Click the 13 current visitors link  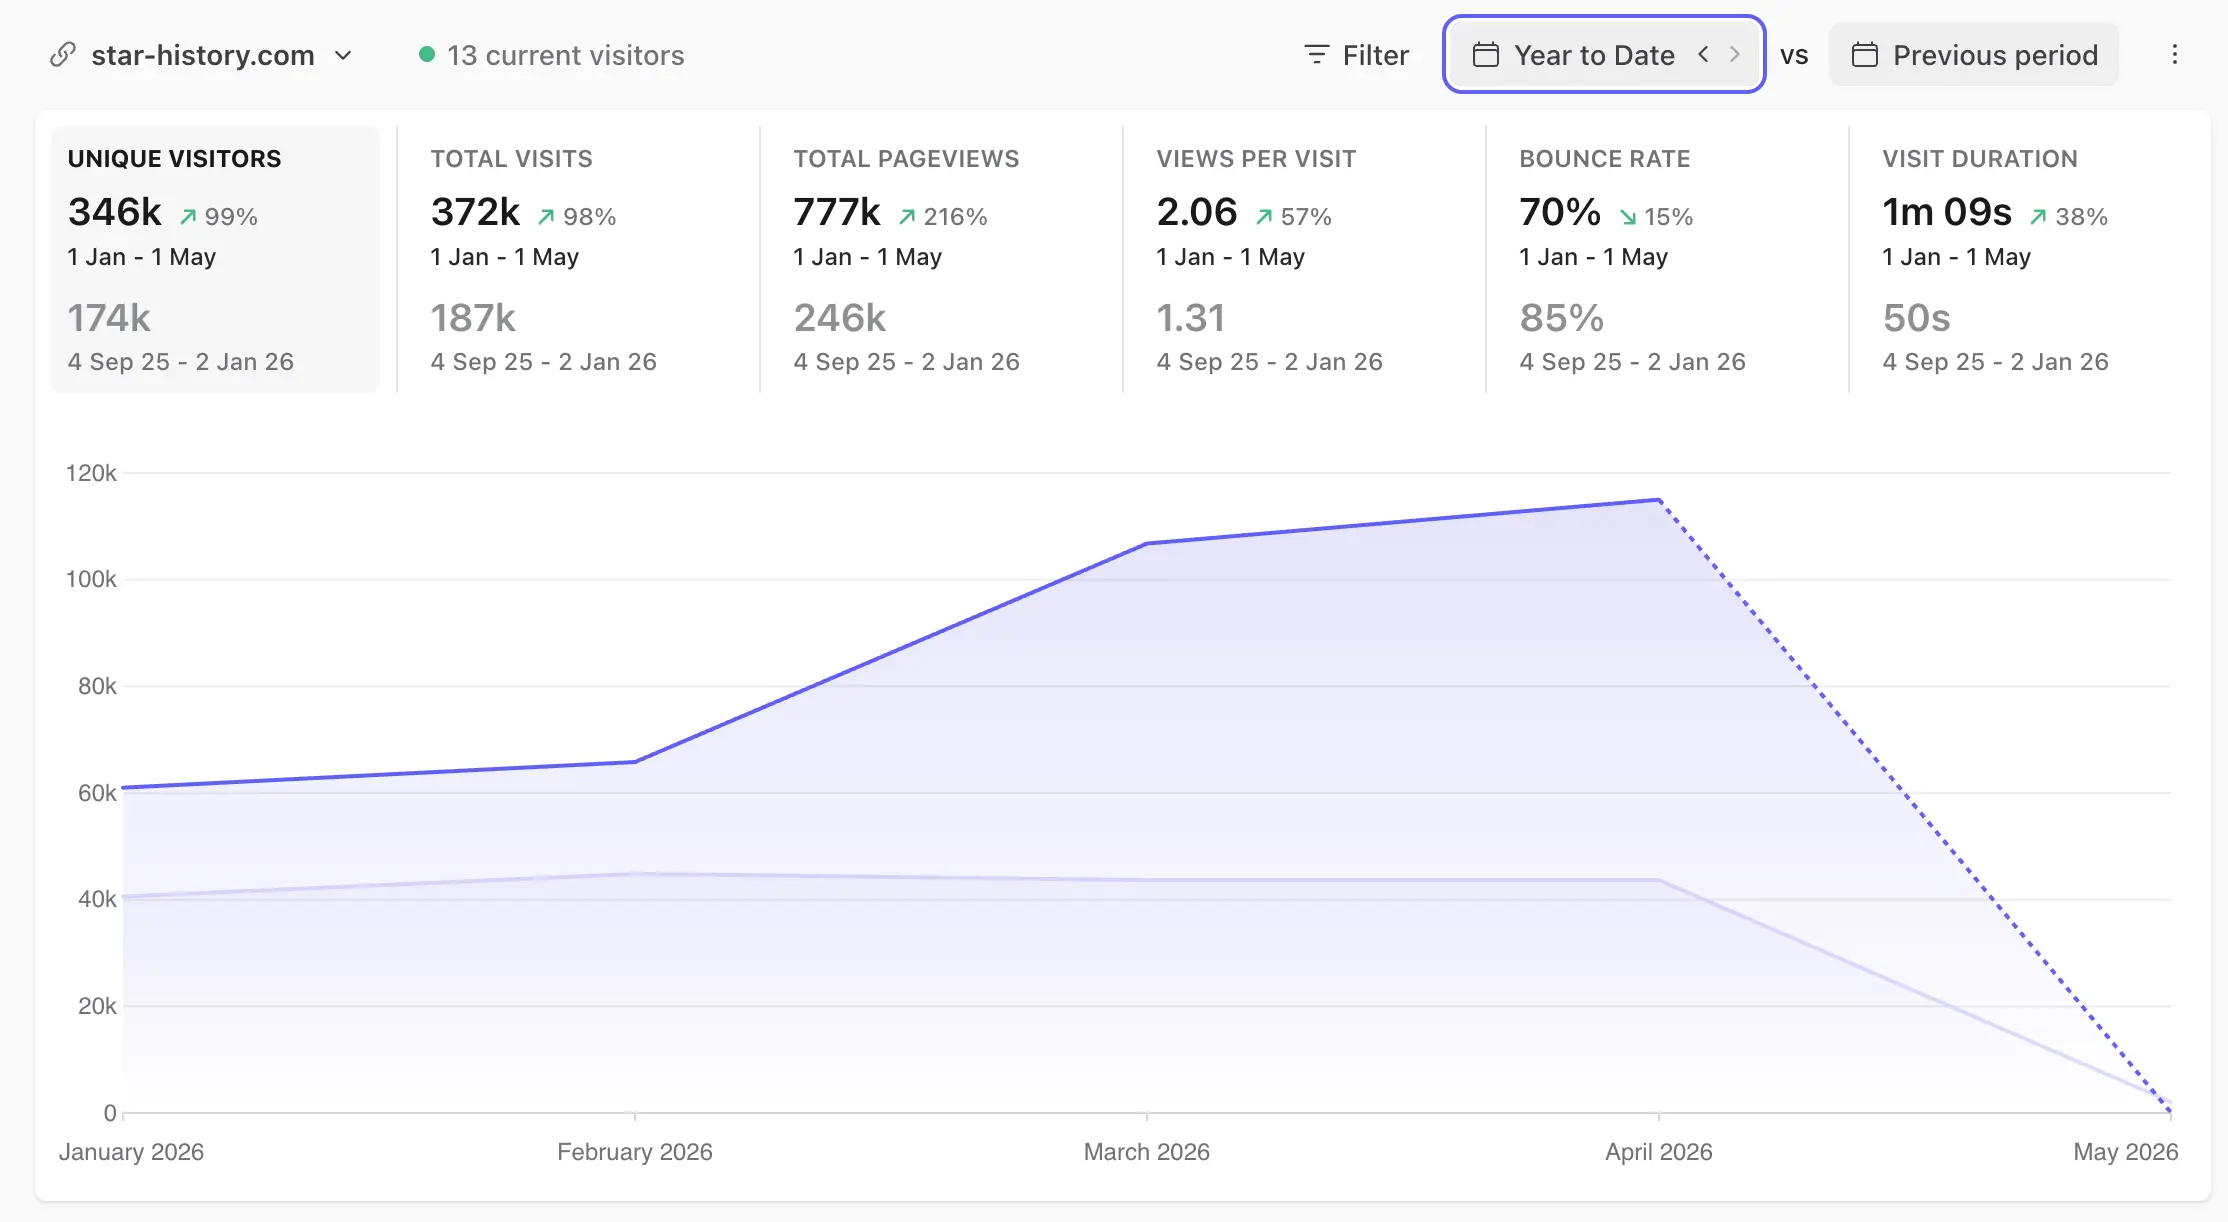coord(565,56)
